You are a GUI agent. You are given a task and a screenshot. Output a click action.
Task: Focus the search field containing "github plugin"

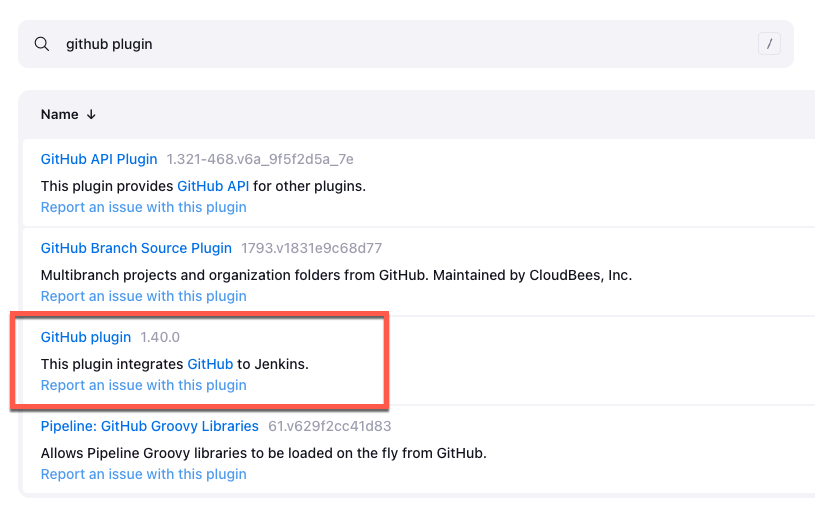coord(400,44)
